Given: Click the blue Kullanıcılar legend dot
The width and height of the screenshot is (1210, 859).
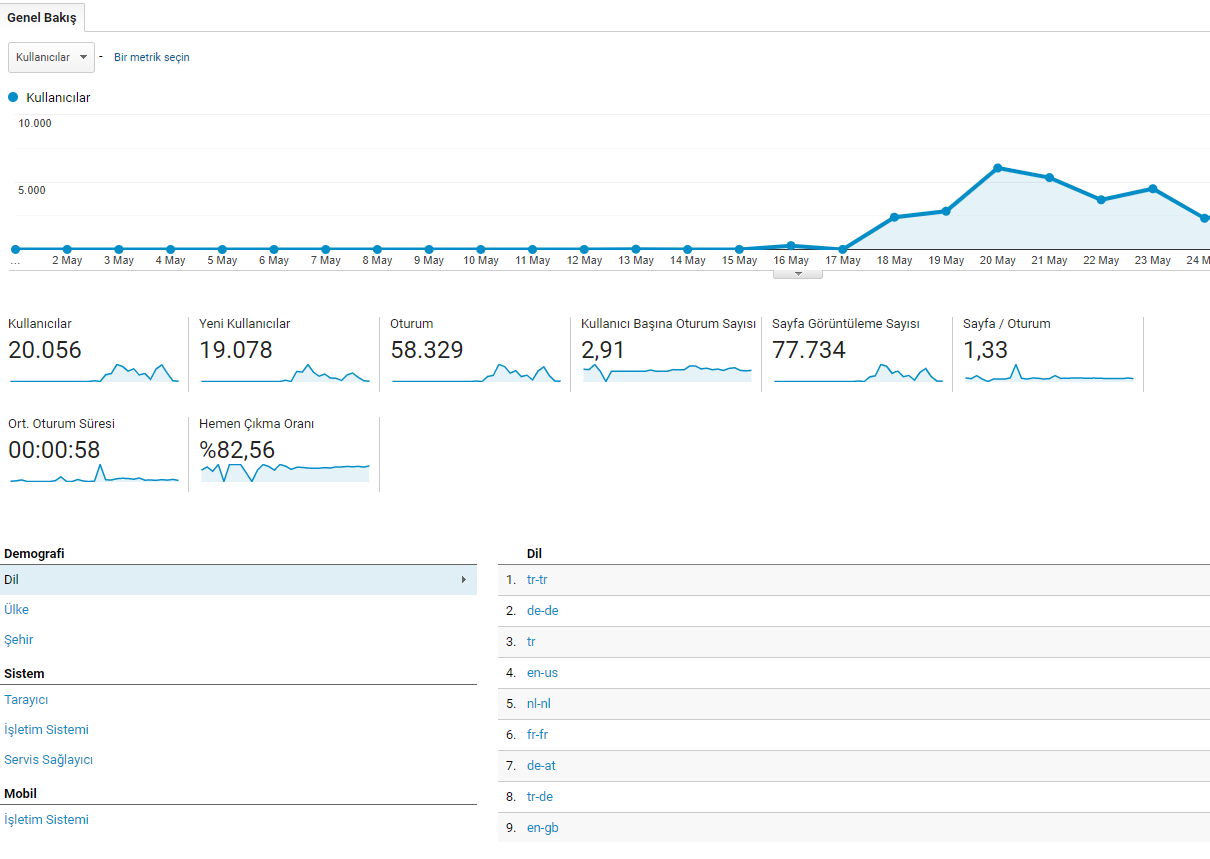Looking at the screenshot, I should [x=13, y=97].
